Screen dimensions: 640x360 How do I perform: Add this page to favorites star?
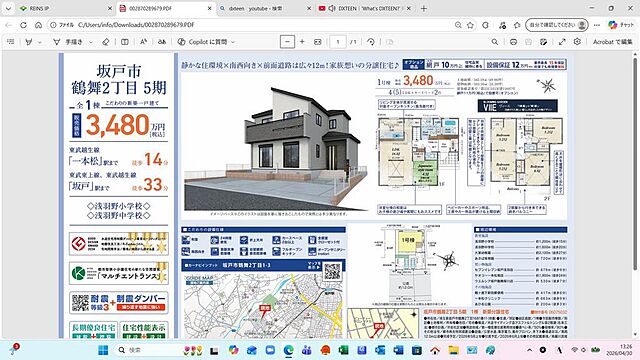(470, 25)
